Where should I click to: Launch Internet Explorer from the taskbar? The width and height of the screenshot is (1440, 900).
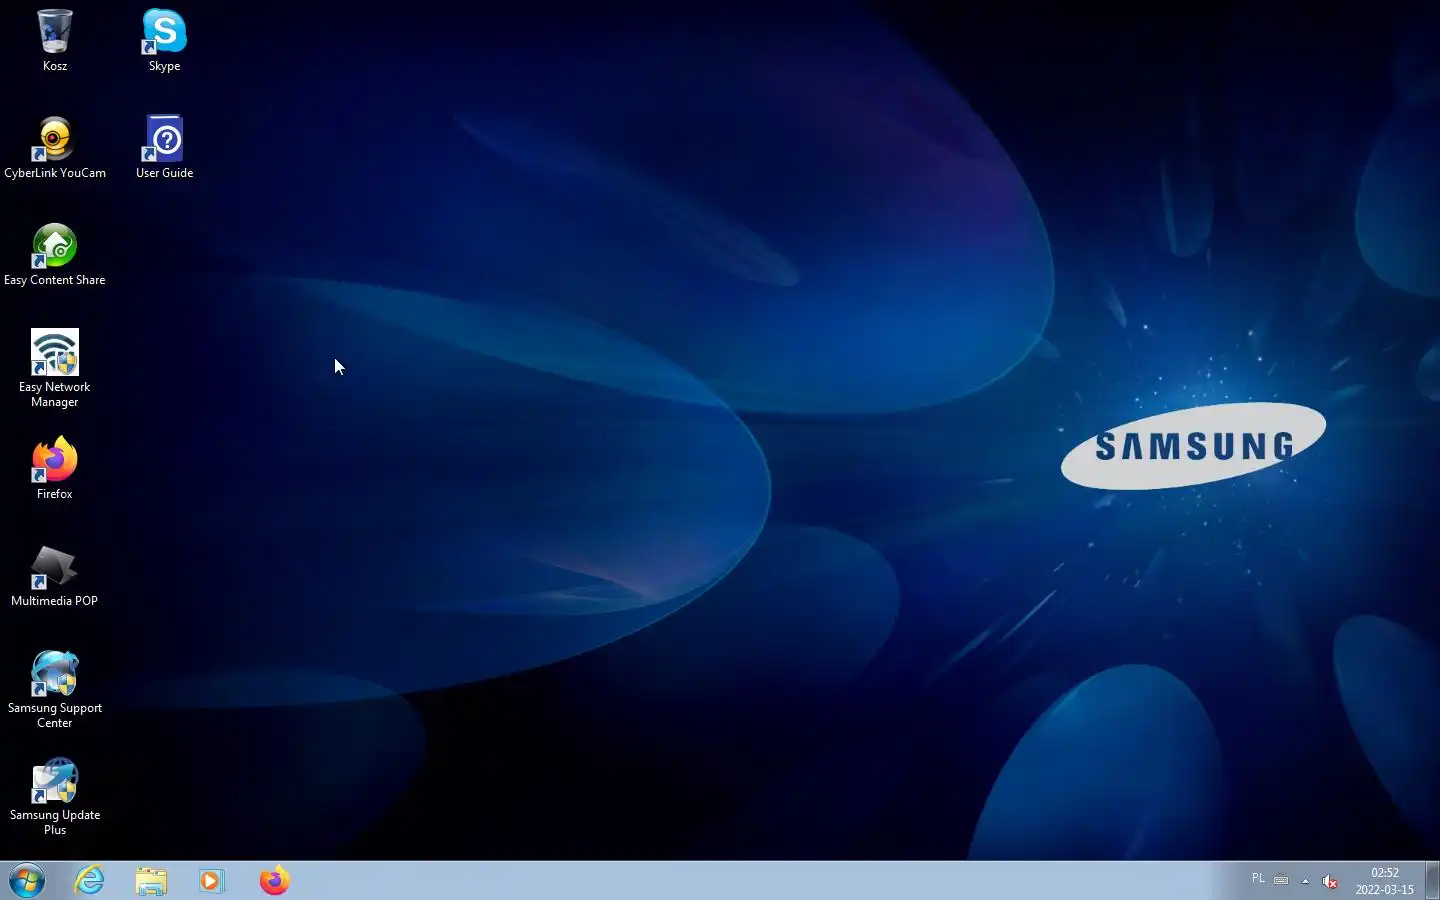coord(90,881)
